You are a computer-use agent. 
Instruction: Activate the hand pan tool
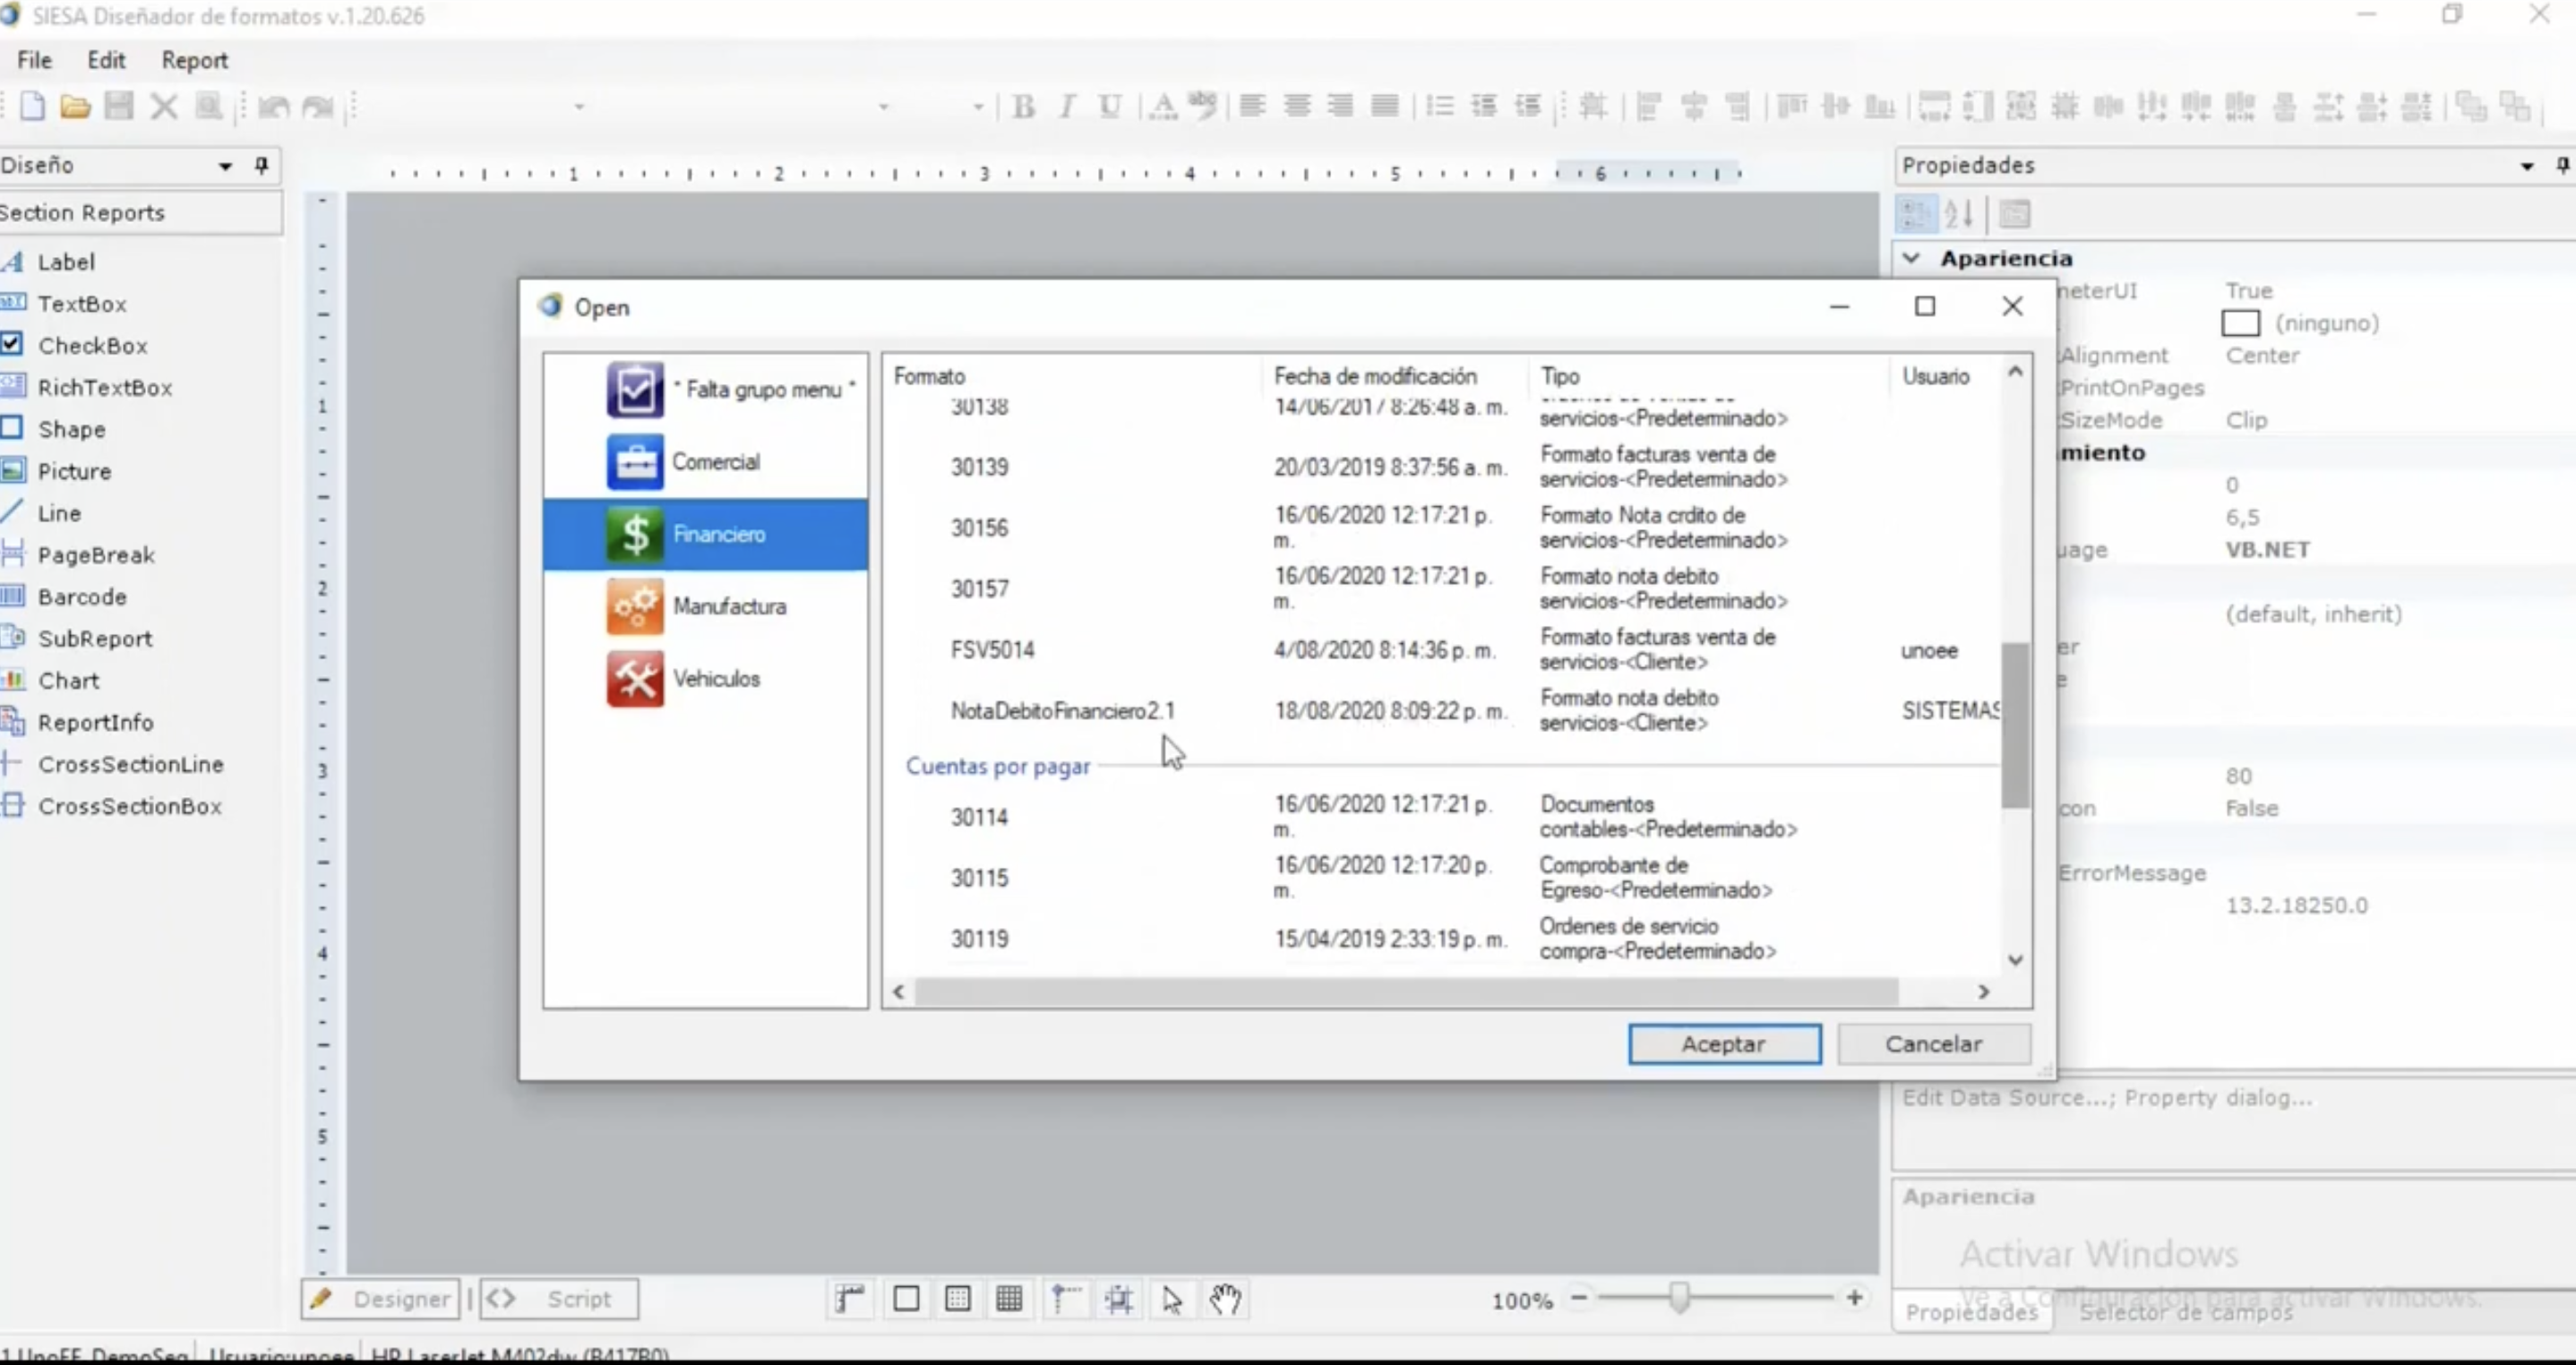[1225, 1299]
